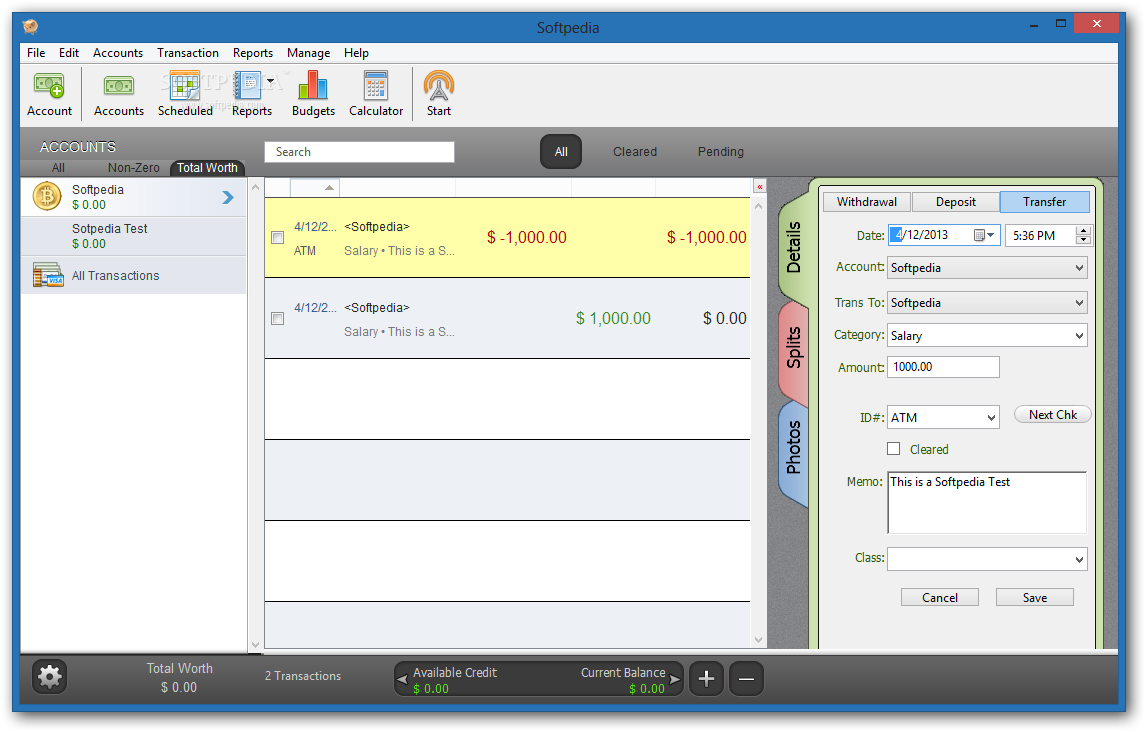Viewport: 1146px width, 732px height.
Task: Click the Search input field
Action: tap(359, 152)
